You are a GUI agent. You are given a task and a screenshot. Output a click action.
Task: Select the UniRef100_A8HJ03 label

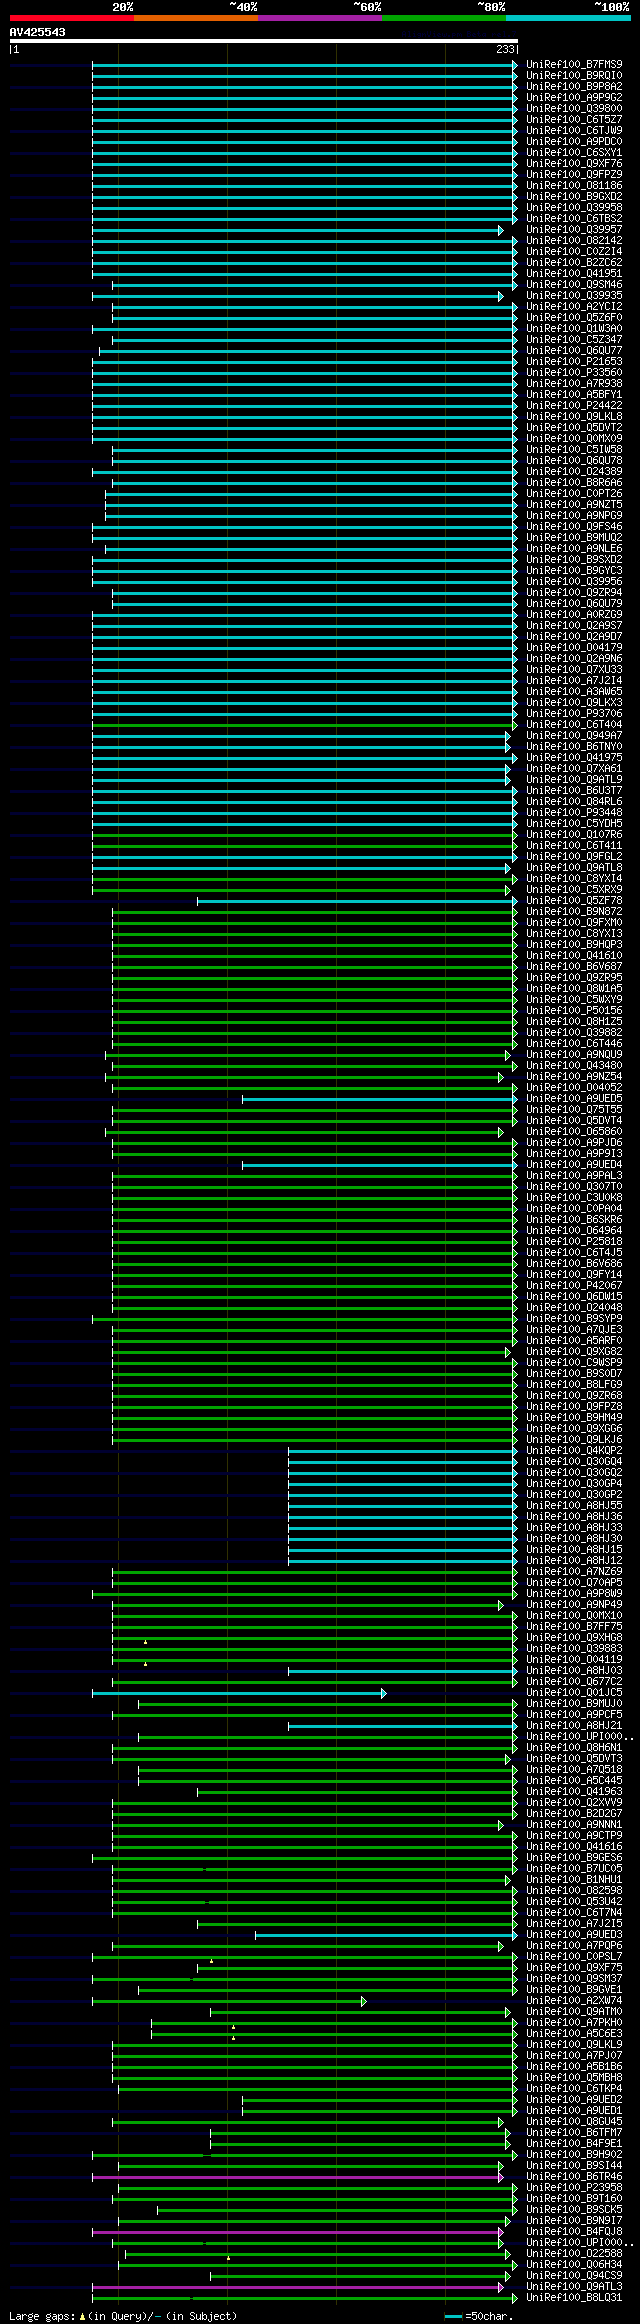[574, 1671]
